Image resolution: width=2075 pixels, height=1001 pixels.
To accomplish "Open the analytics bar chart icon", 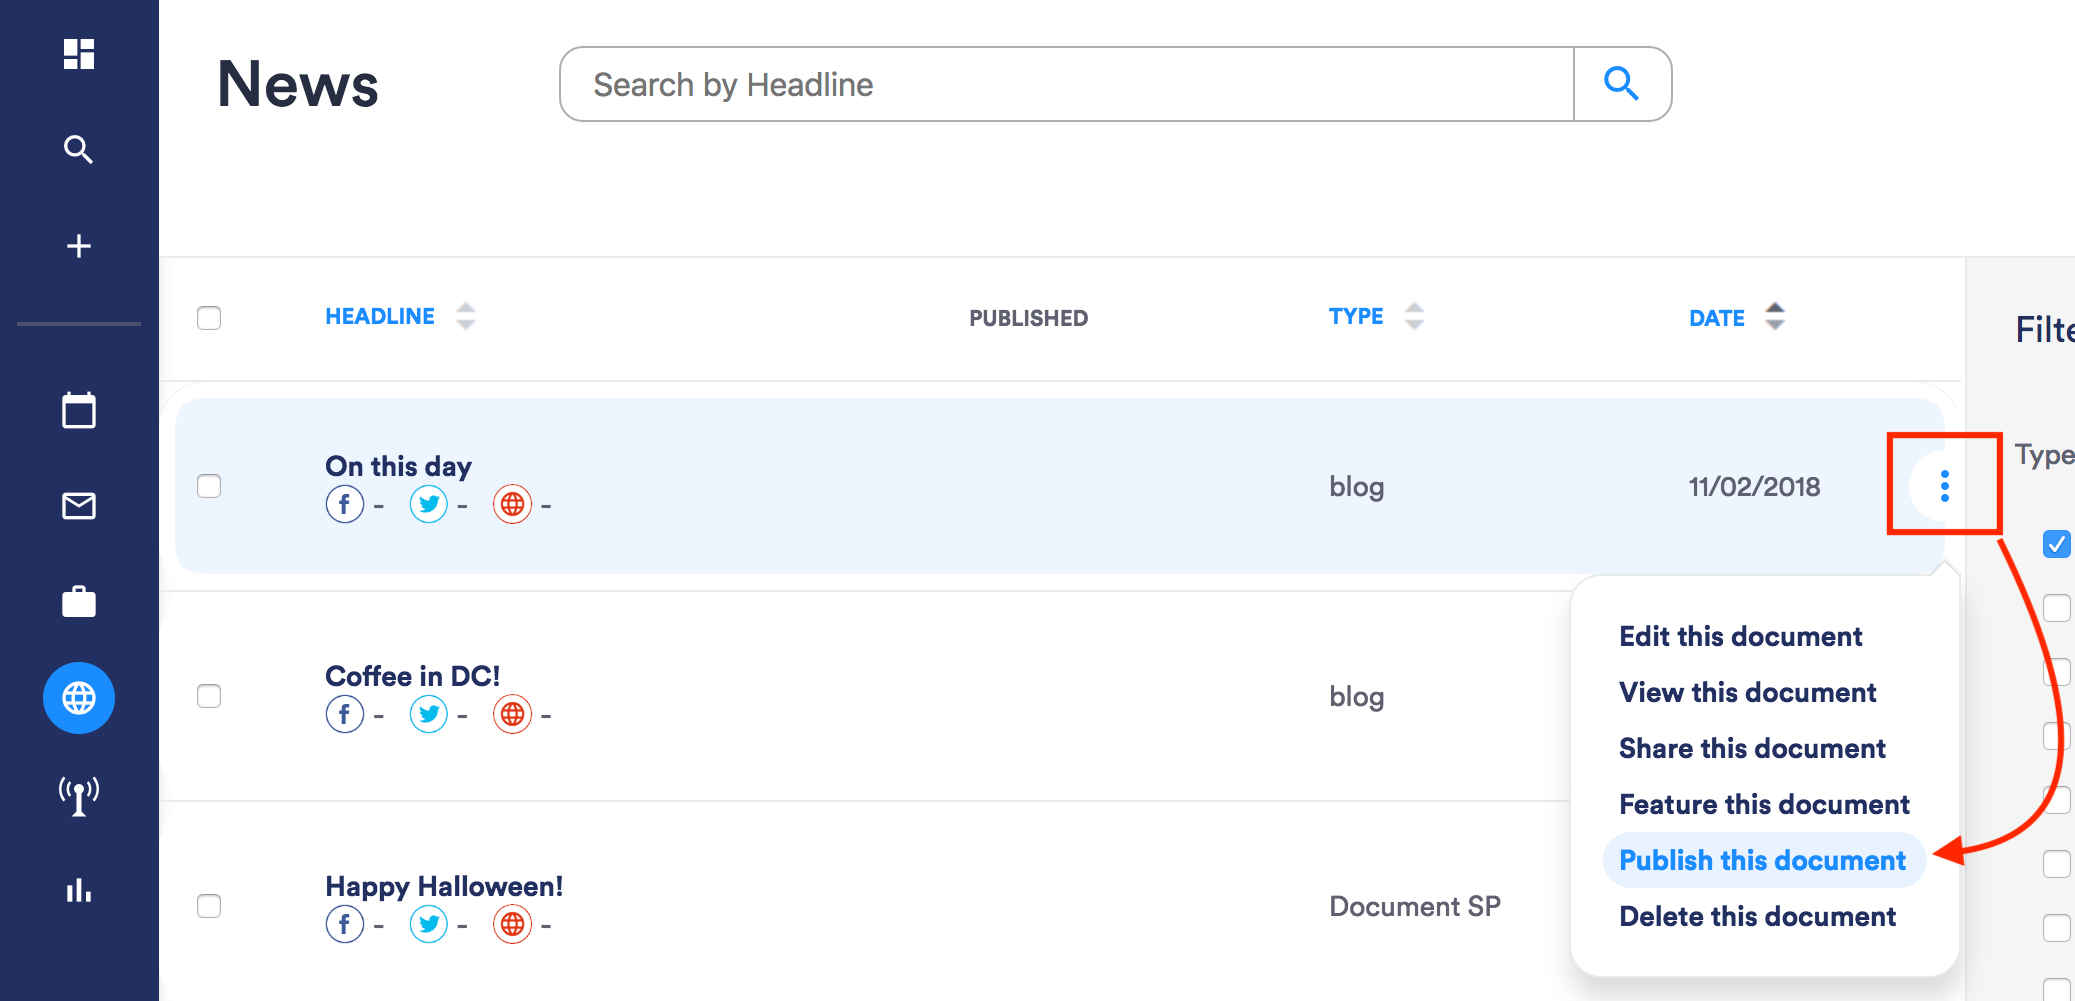I will tap(78, 891).
